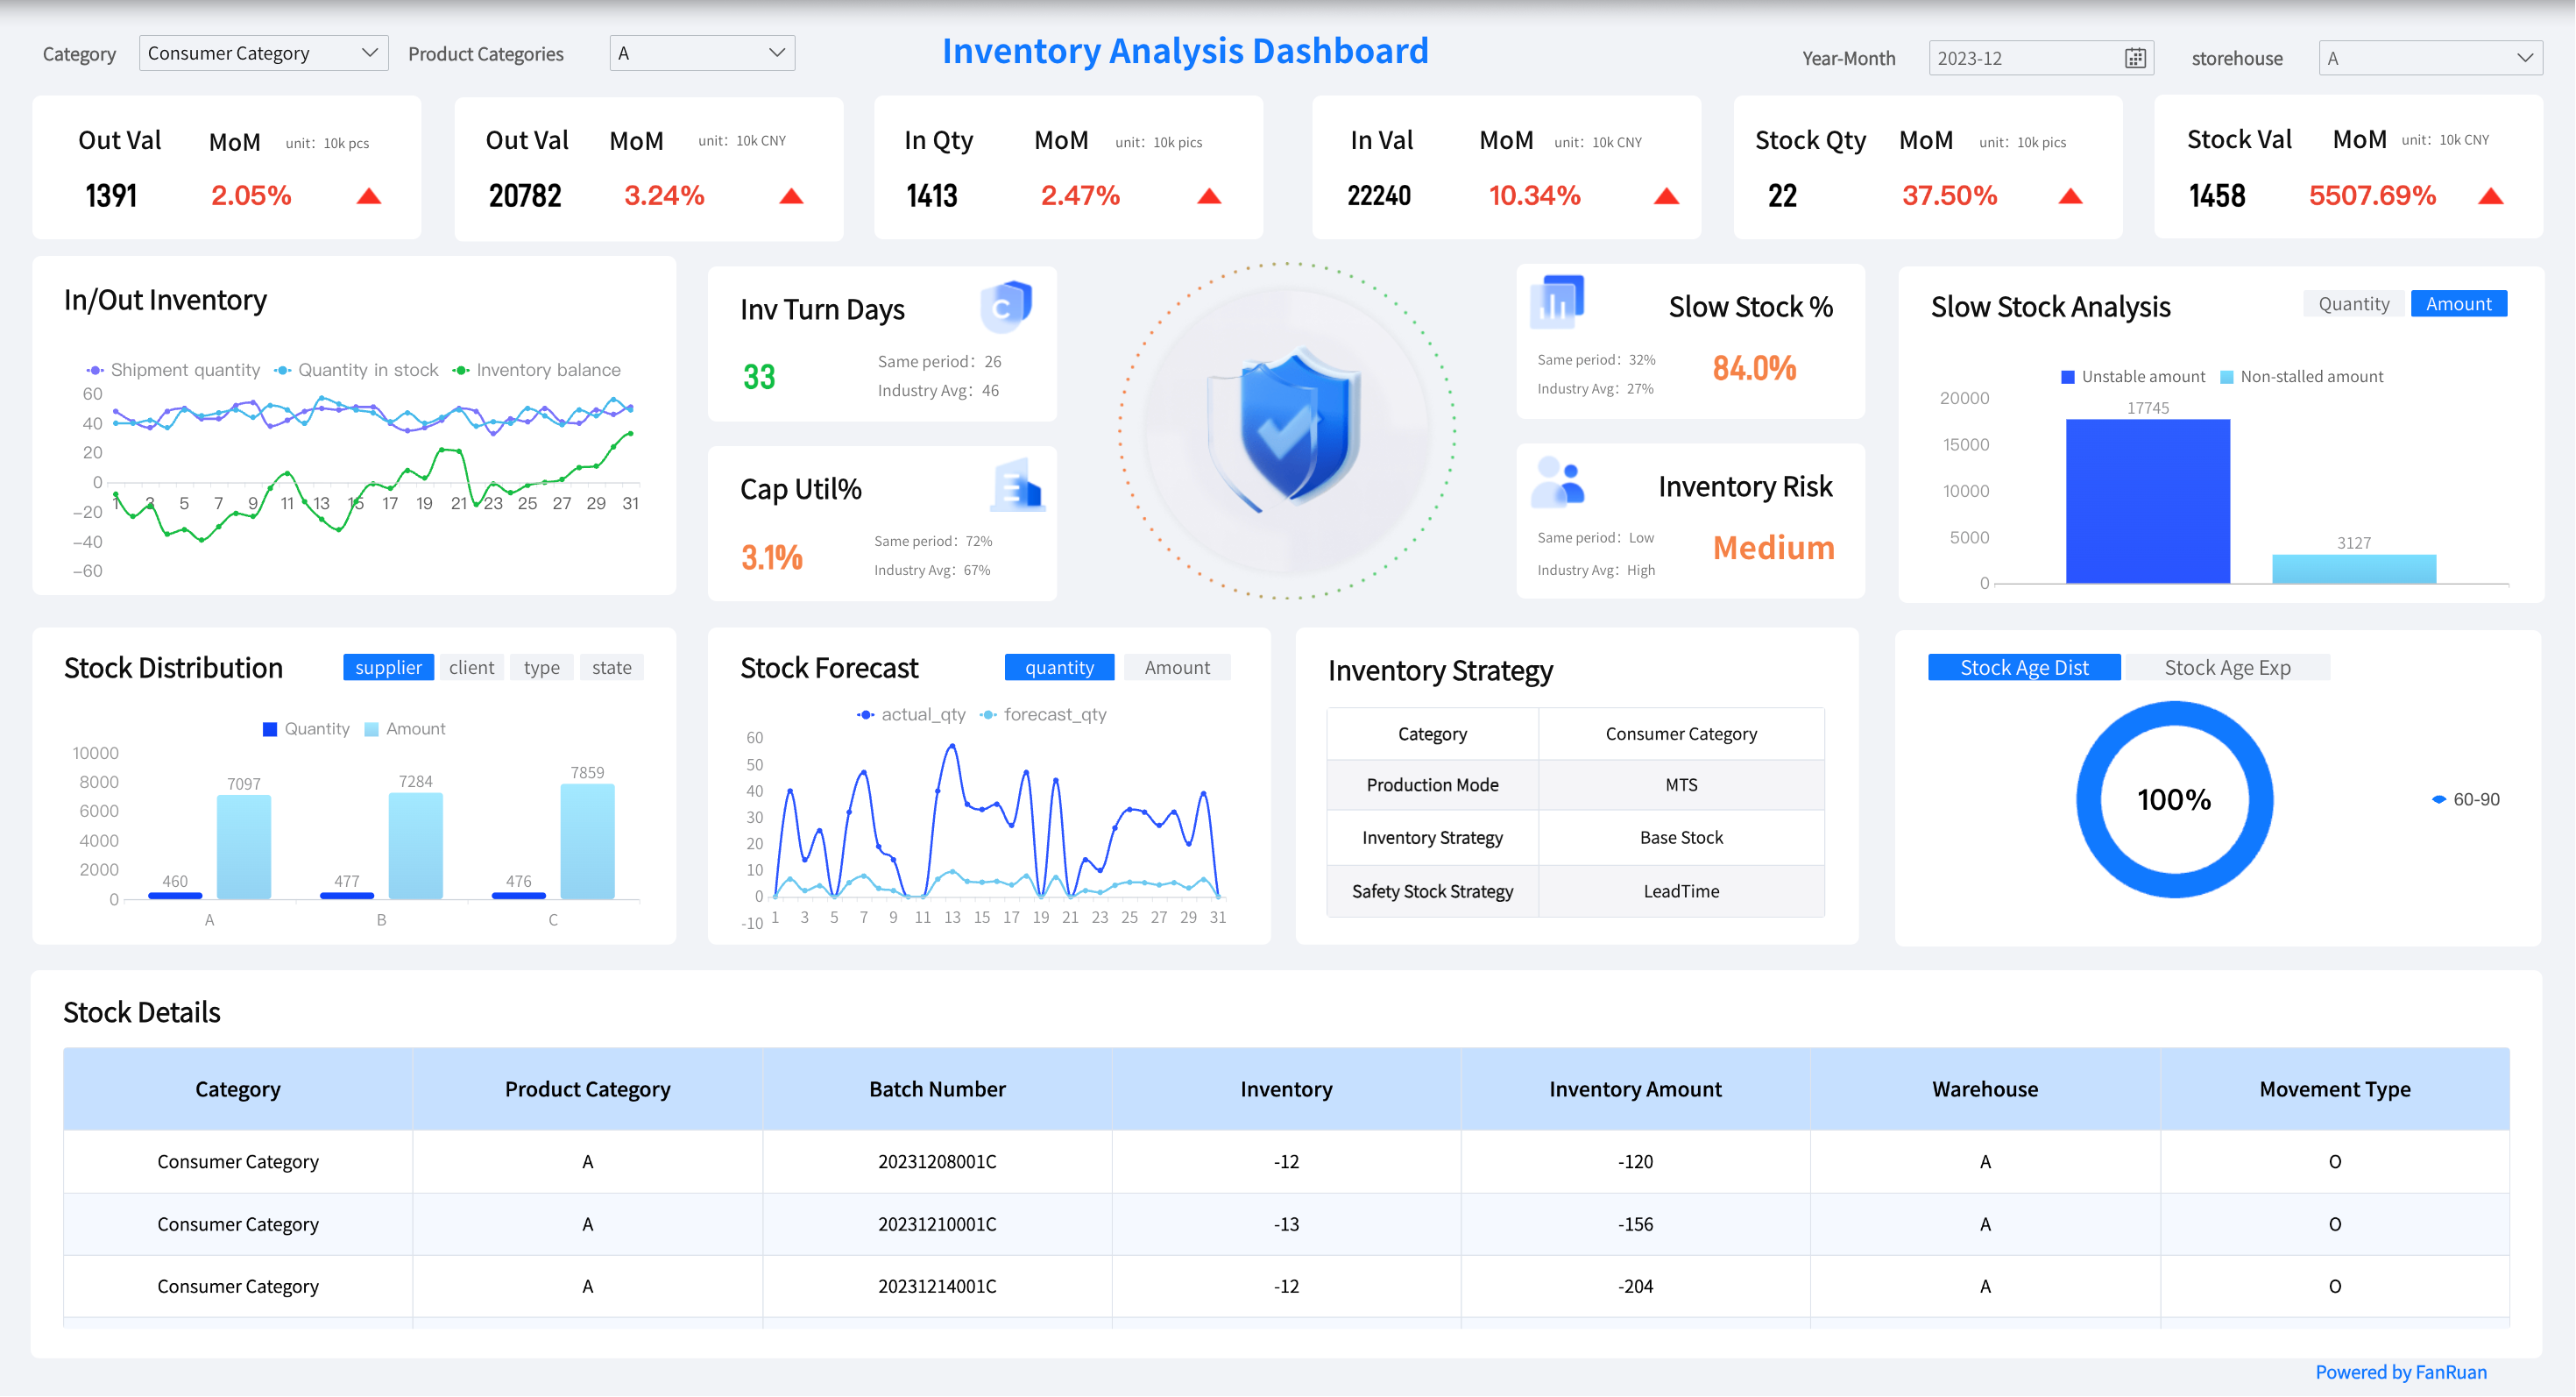Click the calendar icon in Year-Month field

[2134, 58]
